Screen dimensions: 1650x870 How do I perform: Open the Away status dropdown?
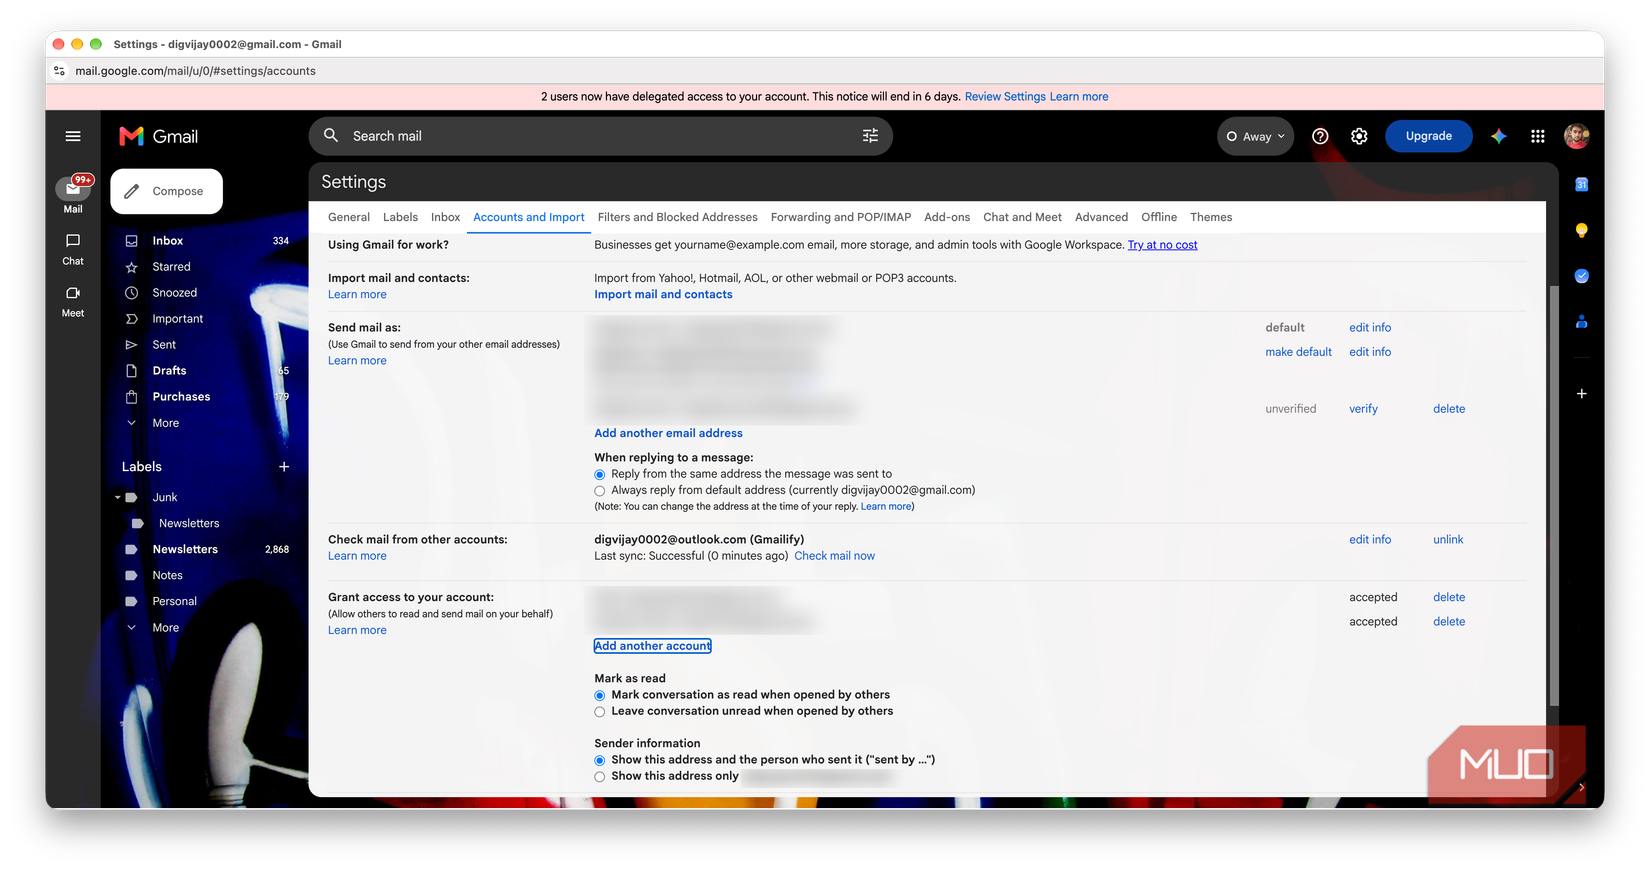coord(1255,137)
